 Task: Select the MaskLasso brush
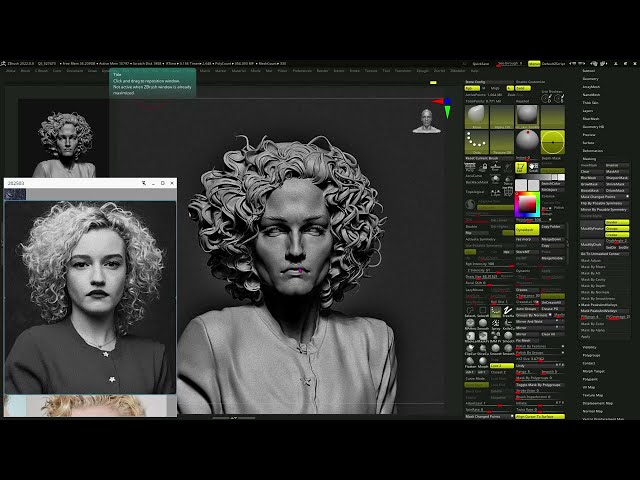(x=470, y=337)
